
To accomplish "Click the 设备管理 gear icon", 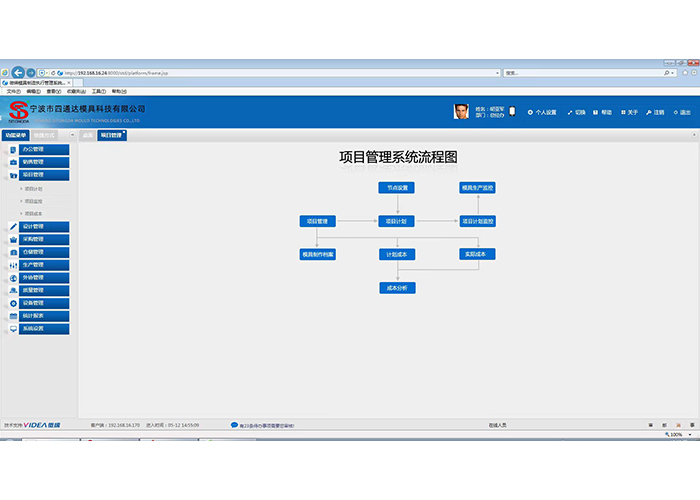I will tap(13, 303).
